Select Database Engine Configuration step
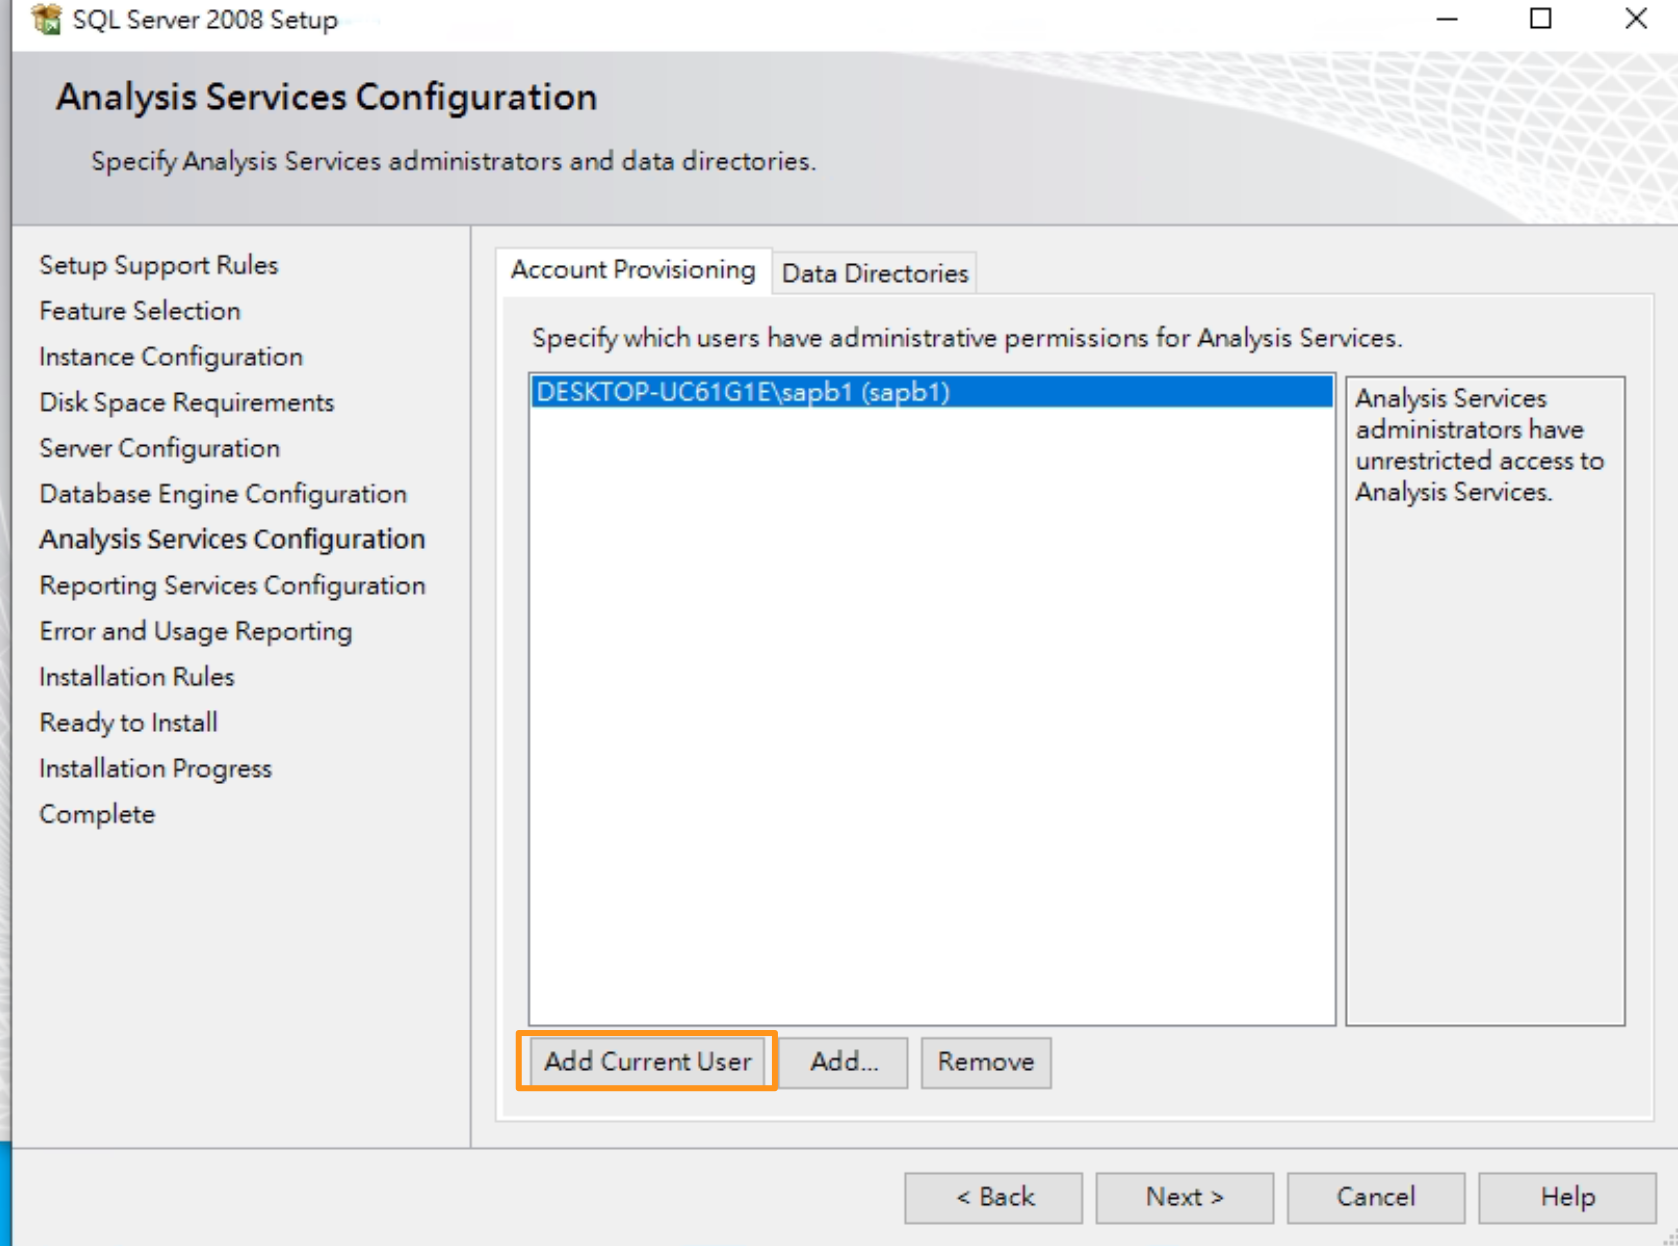 click(x=222, y=493)
